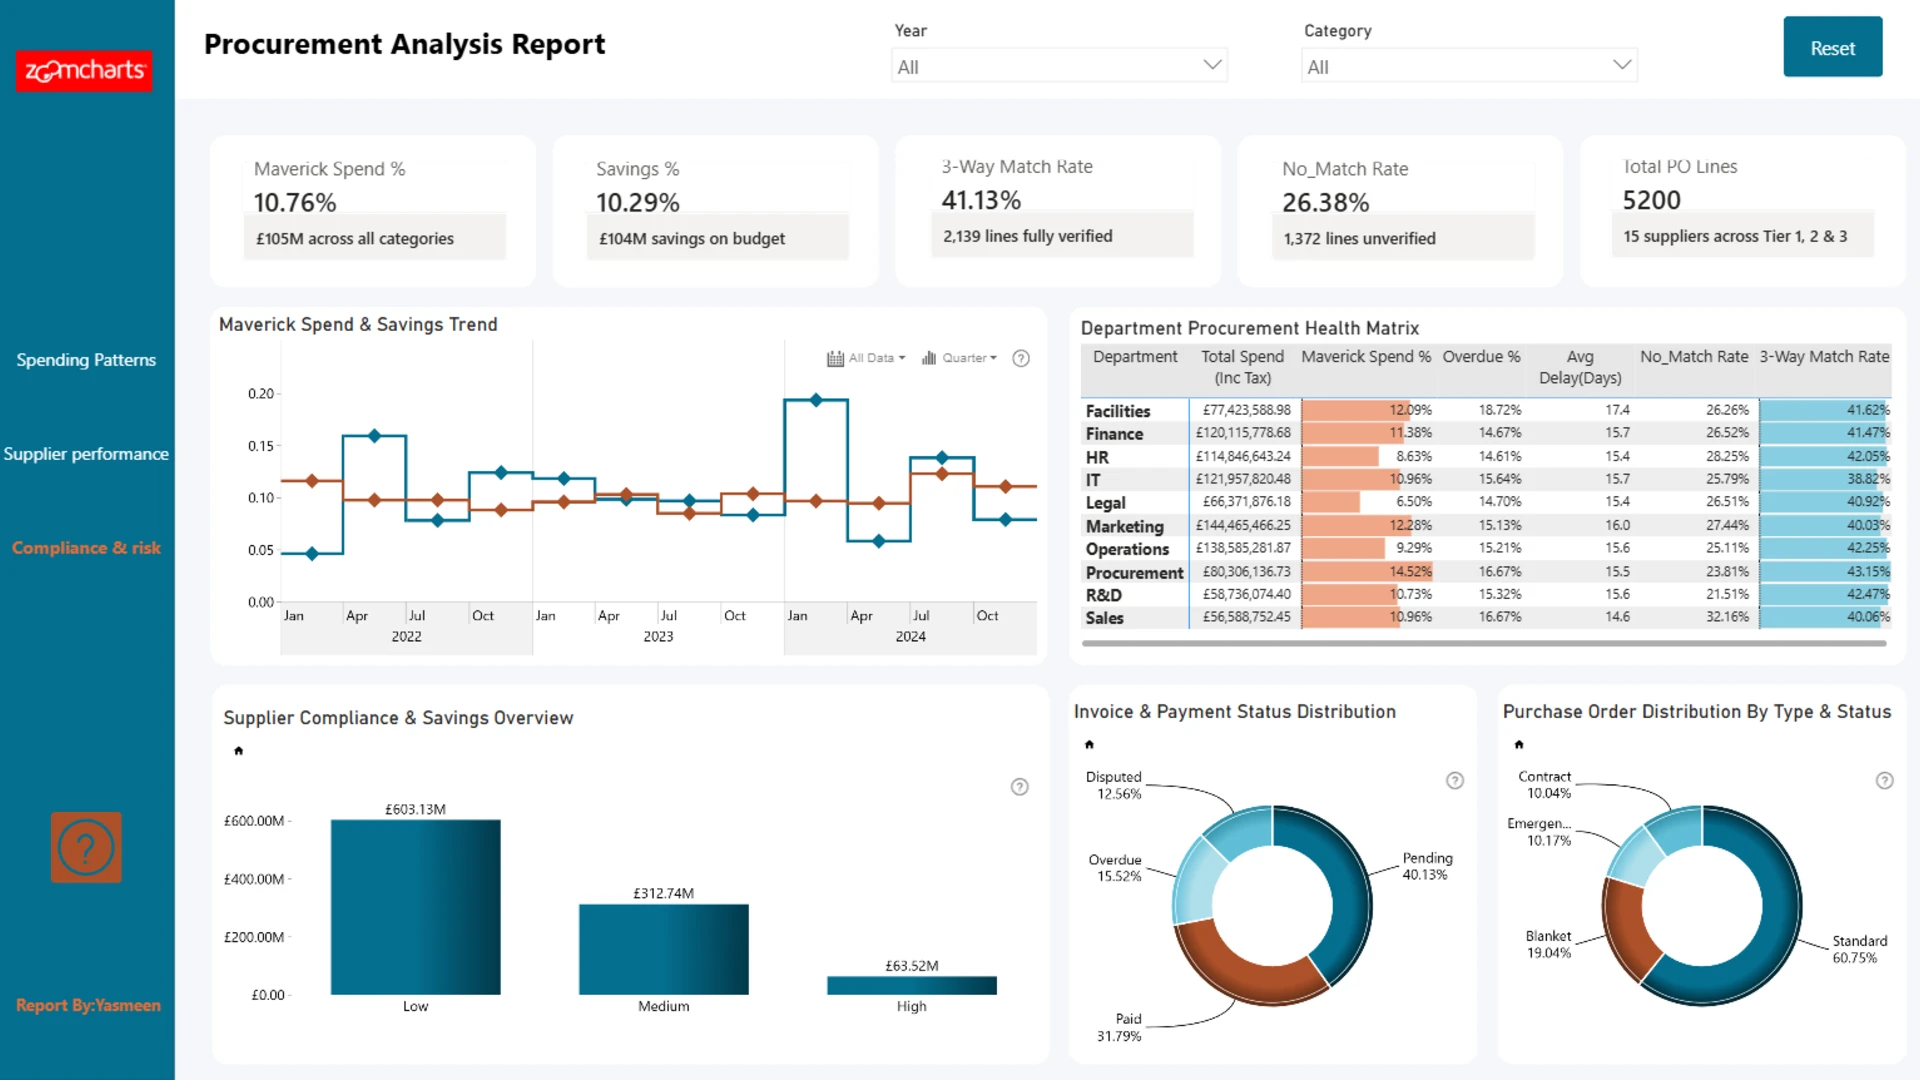The height and width of the screenshot is (1080, 1920).
Task: Click the bar chart icon beside Quarter
Action: coord(929,358)
